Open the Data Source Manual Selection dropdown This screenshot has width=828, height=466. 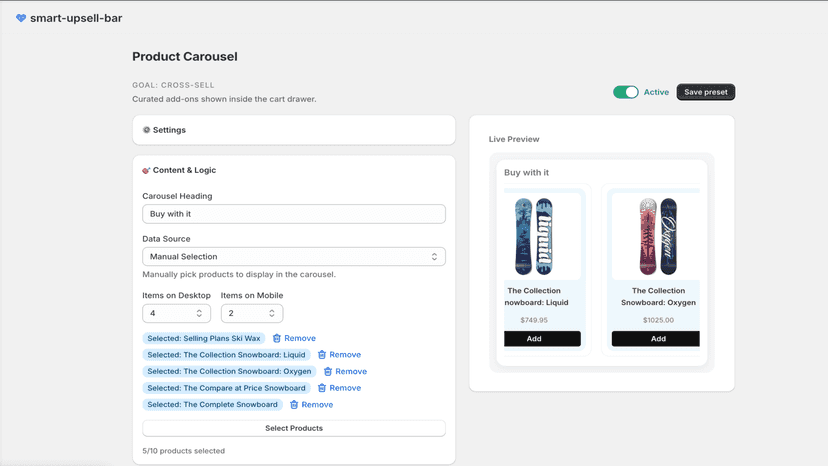point(294,257)
